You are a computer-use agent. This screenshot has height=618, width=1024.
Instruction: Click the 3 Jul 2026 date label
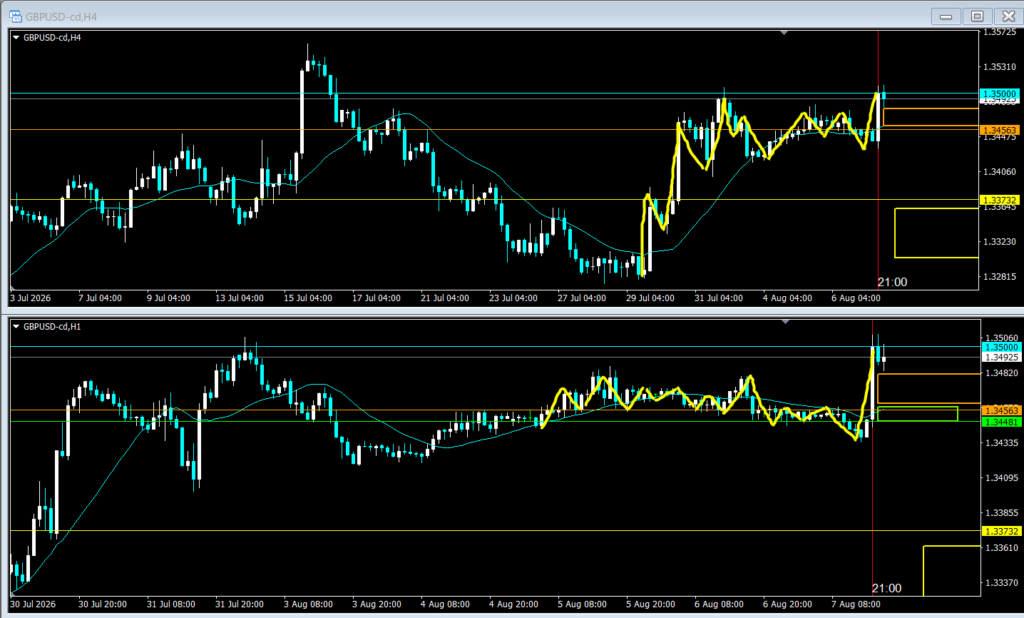click(x=30, y=298)
